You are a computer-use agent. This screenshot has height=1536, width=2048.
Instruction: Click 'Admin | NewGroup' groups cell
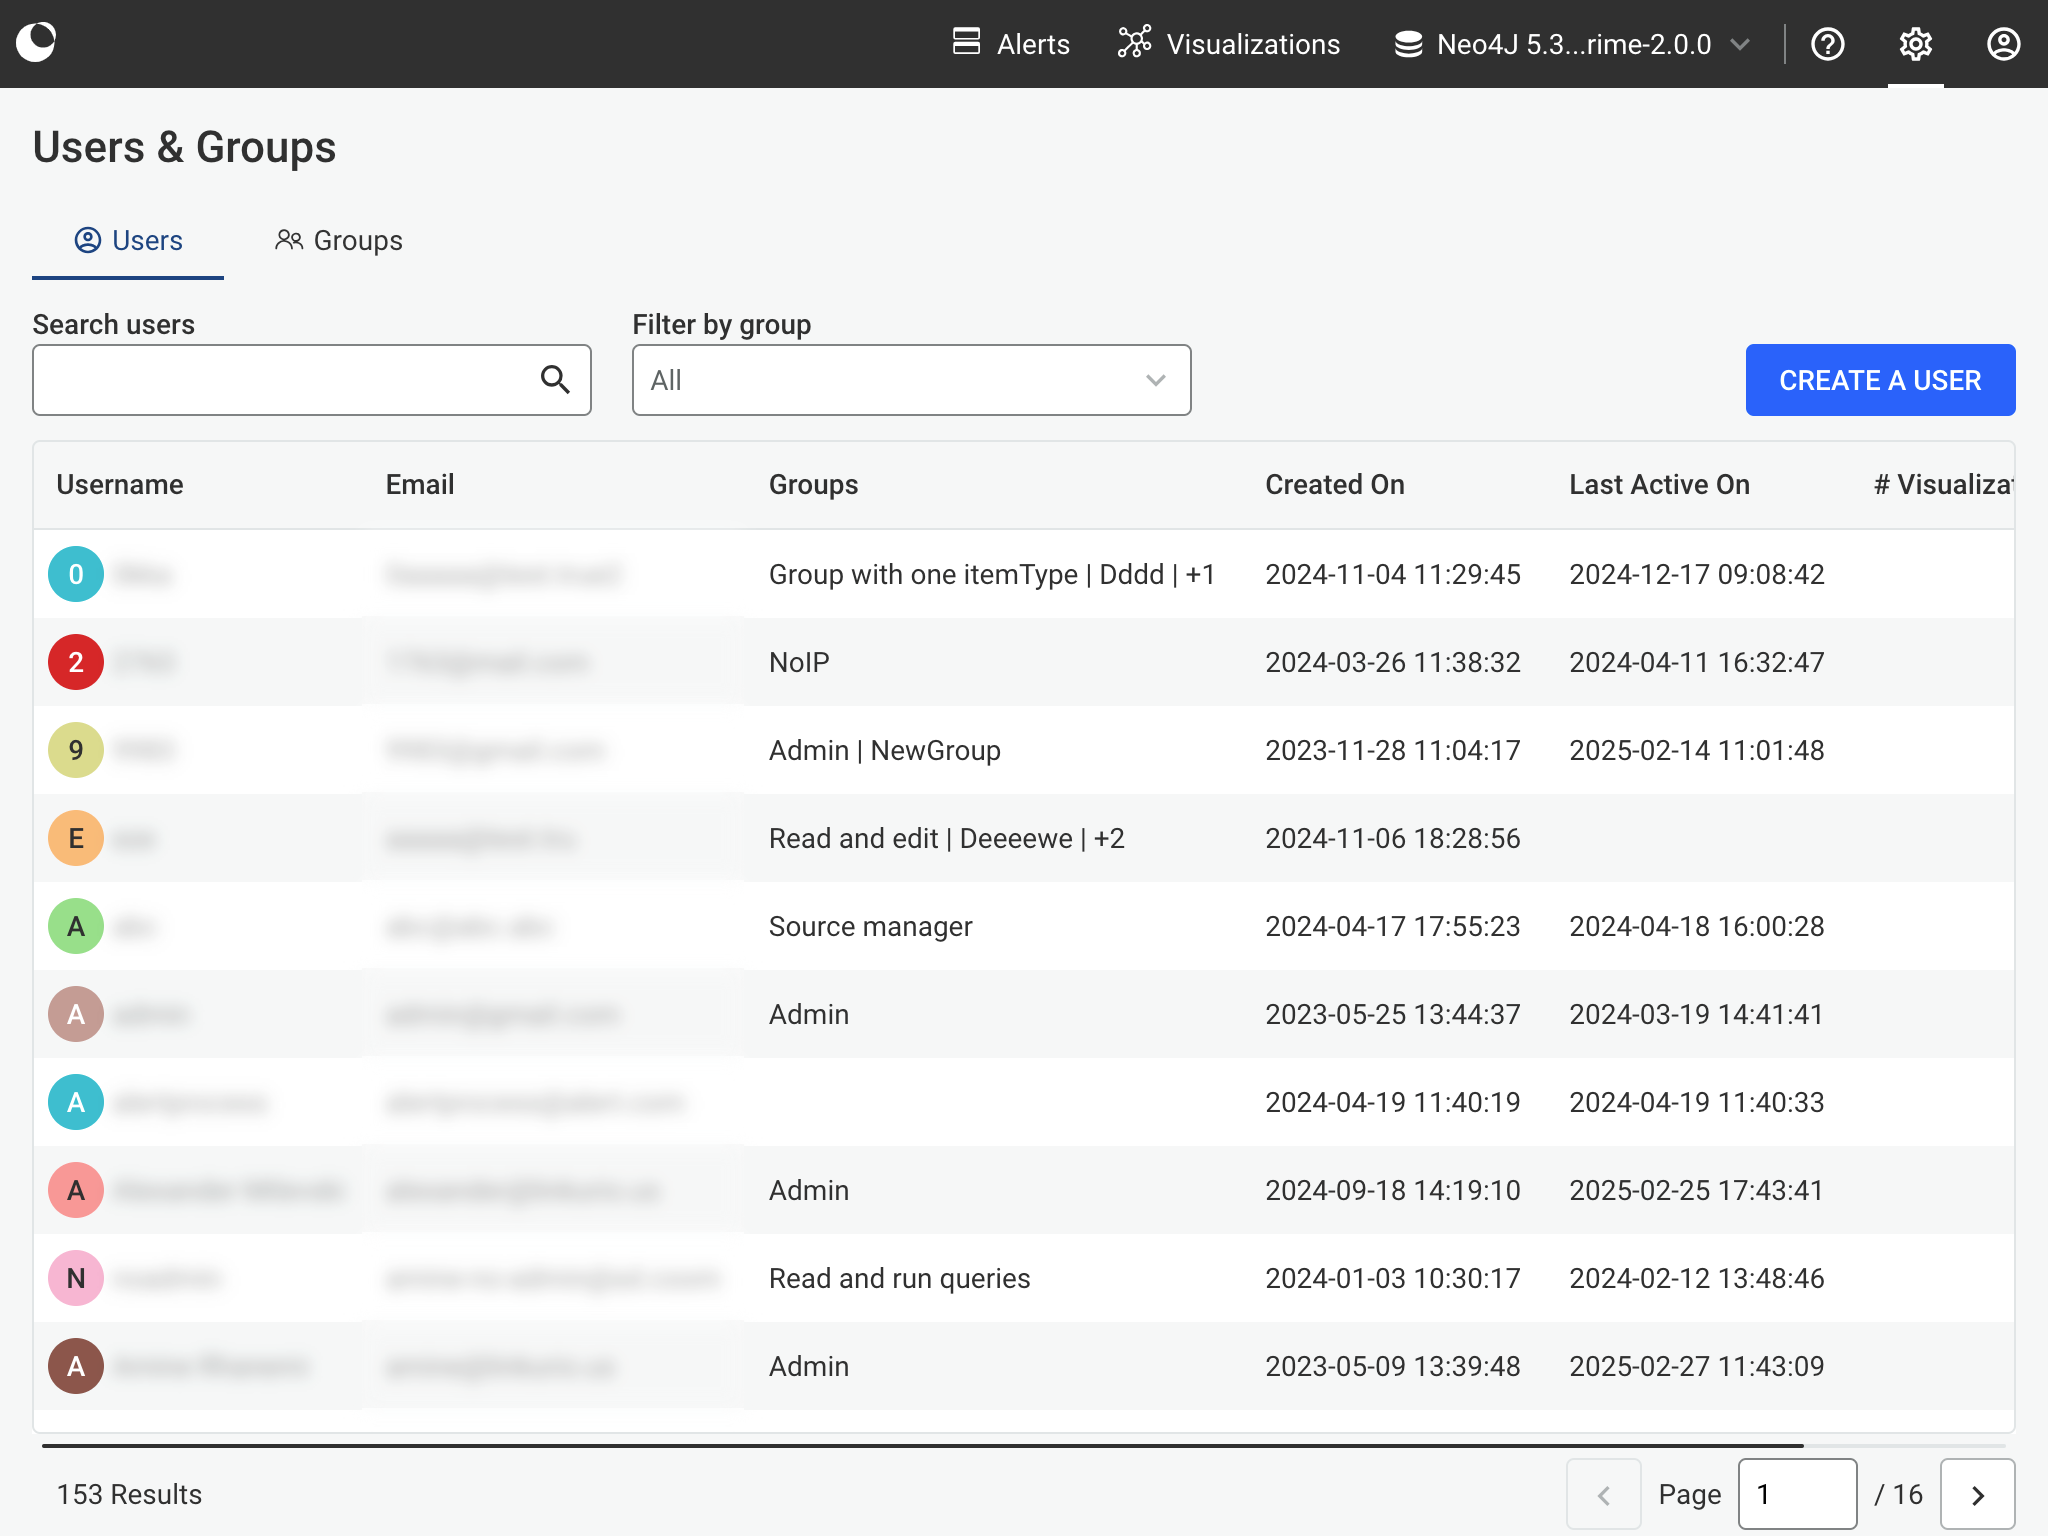[x=885, y=750]
